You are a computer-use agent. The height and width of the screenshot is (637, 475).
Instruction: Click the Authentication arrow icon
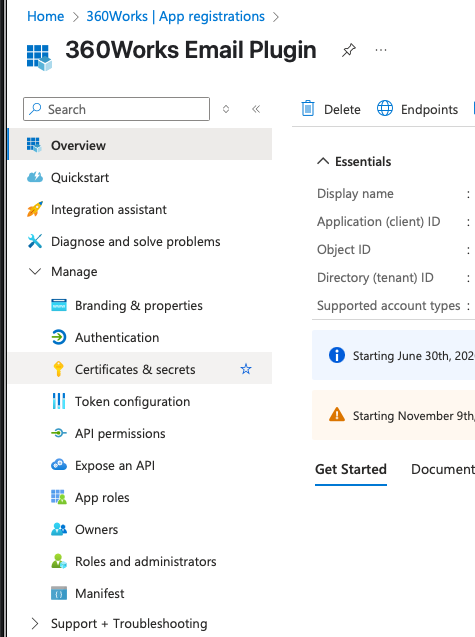tap(59, 337)
